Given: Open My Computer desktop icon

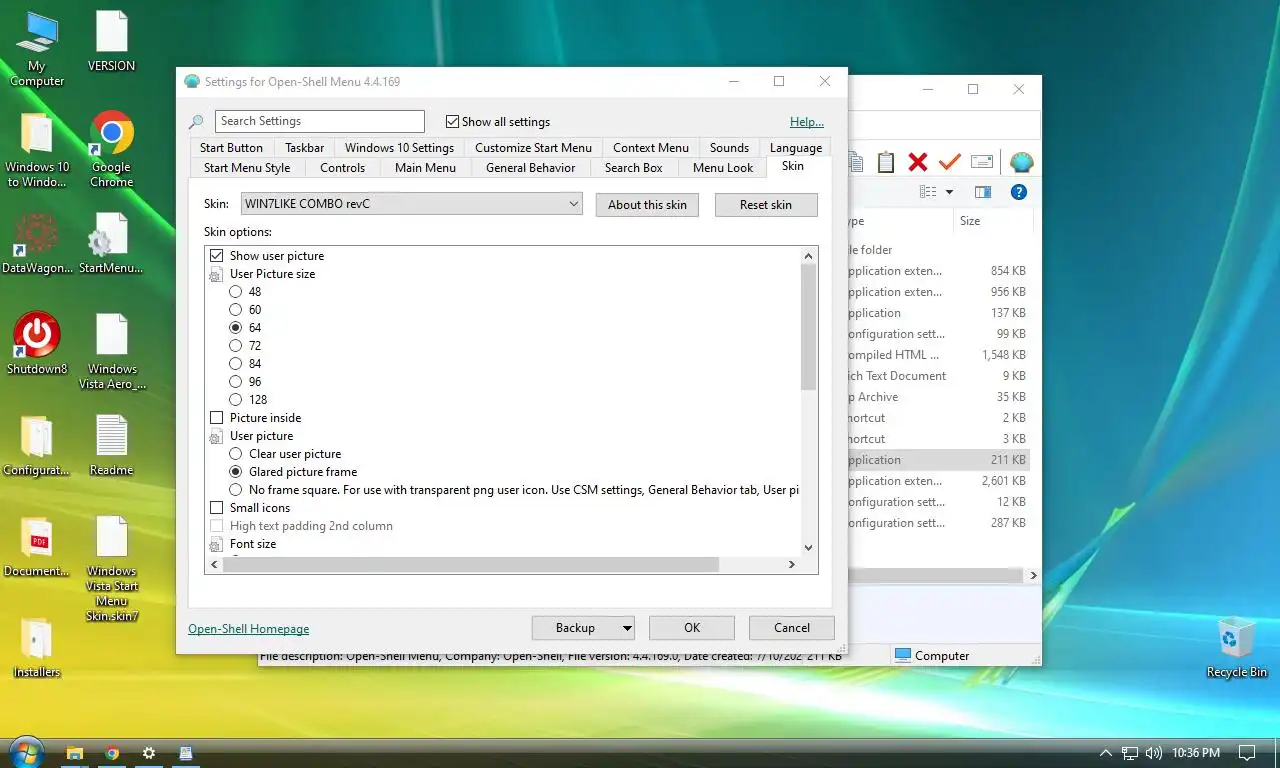Looking at the screenshot, I should [x=37, y=49].
